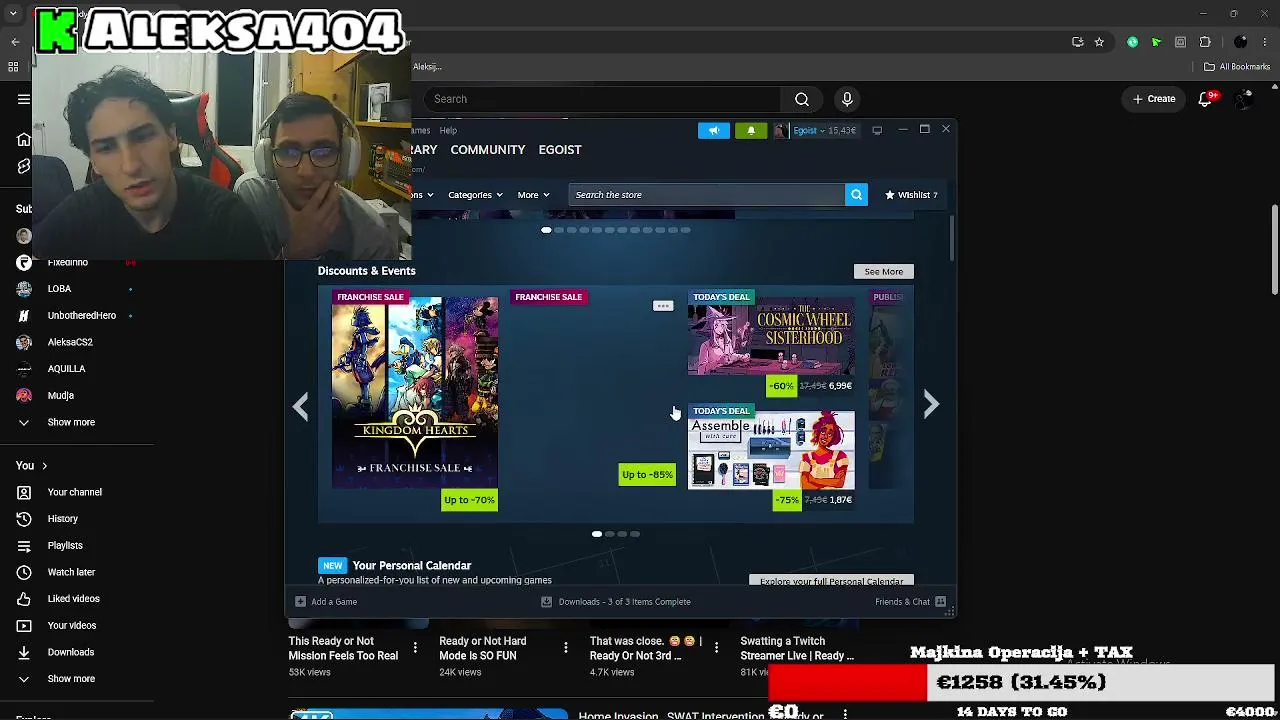
Task: Click the Steam downloads icon in footer
Action: tap(546, 602)
